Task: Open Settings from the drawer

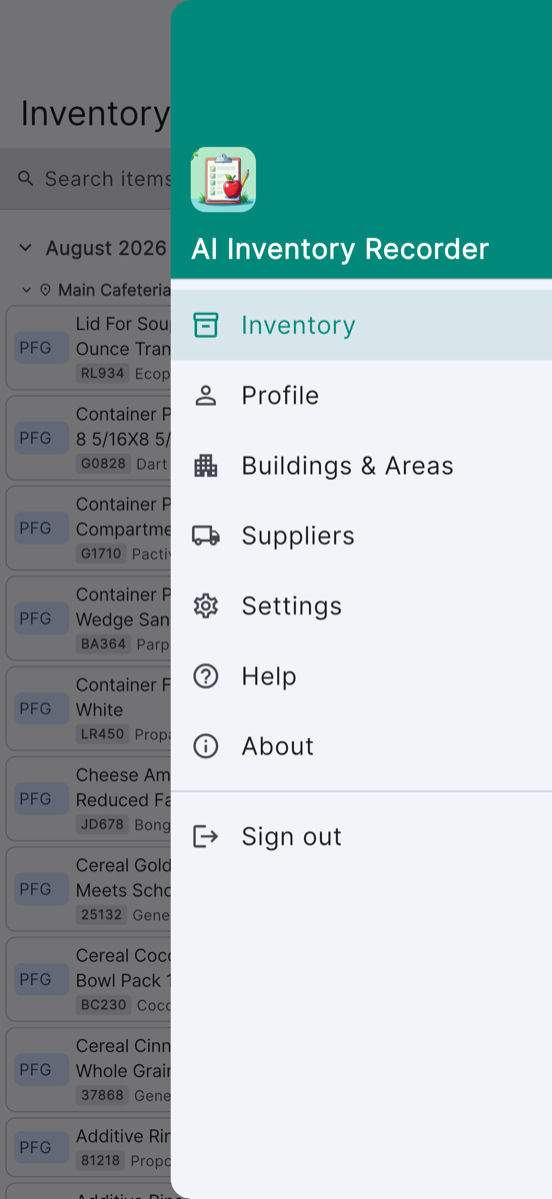Action: pyautogui.click(x=361, y=606)
